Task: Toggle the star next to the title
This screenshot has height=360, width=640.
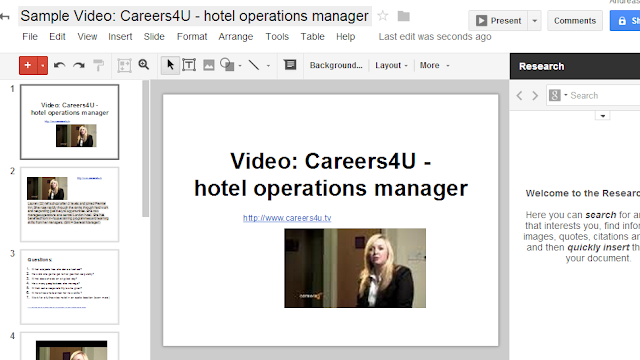Action: click(x=383, y=16)
